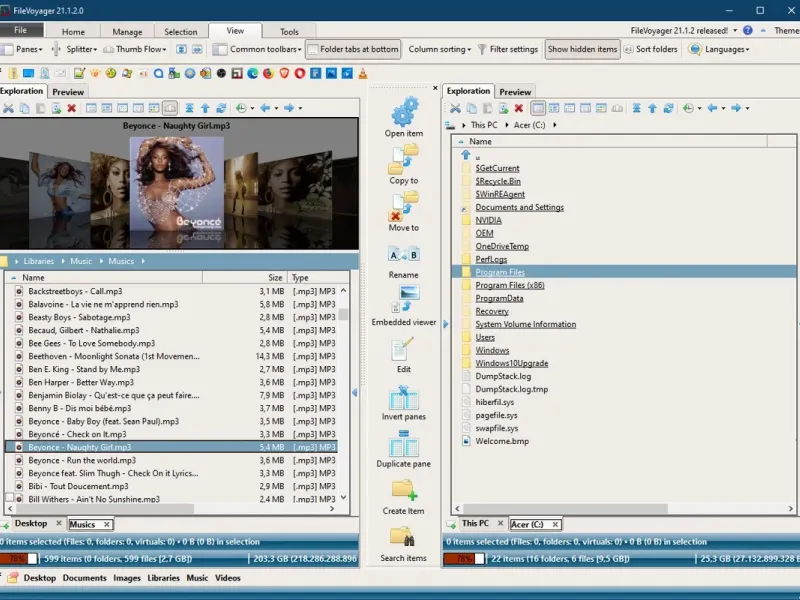The width and height of the screenshot is (800, 600).
Task: Click the Duplicate pane icon
Action: 404,444
